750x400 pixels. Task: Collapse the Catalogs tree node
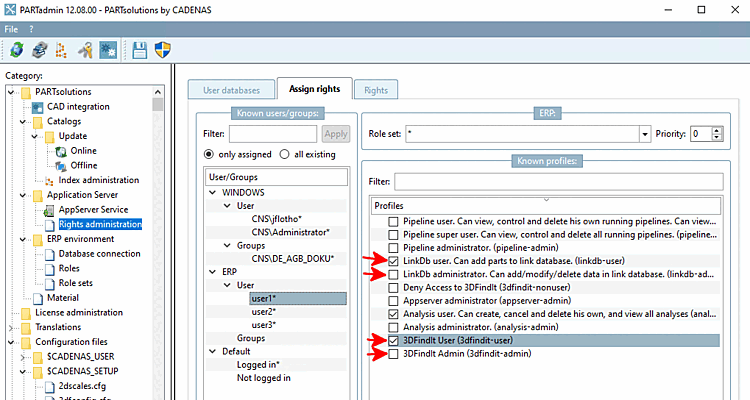click(x=22, y=122)
